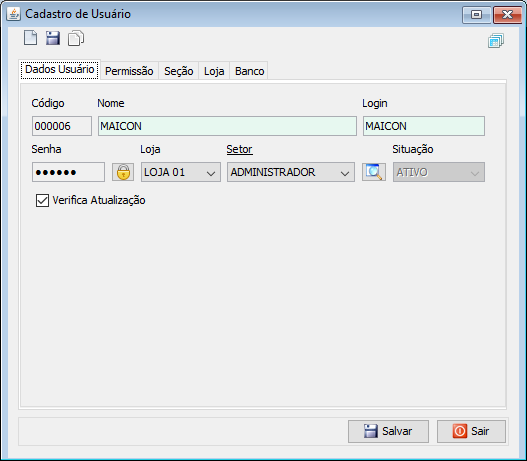Click the Sair button
The image size is (527, 461).
click(471, 431)
